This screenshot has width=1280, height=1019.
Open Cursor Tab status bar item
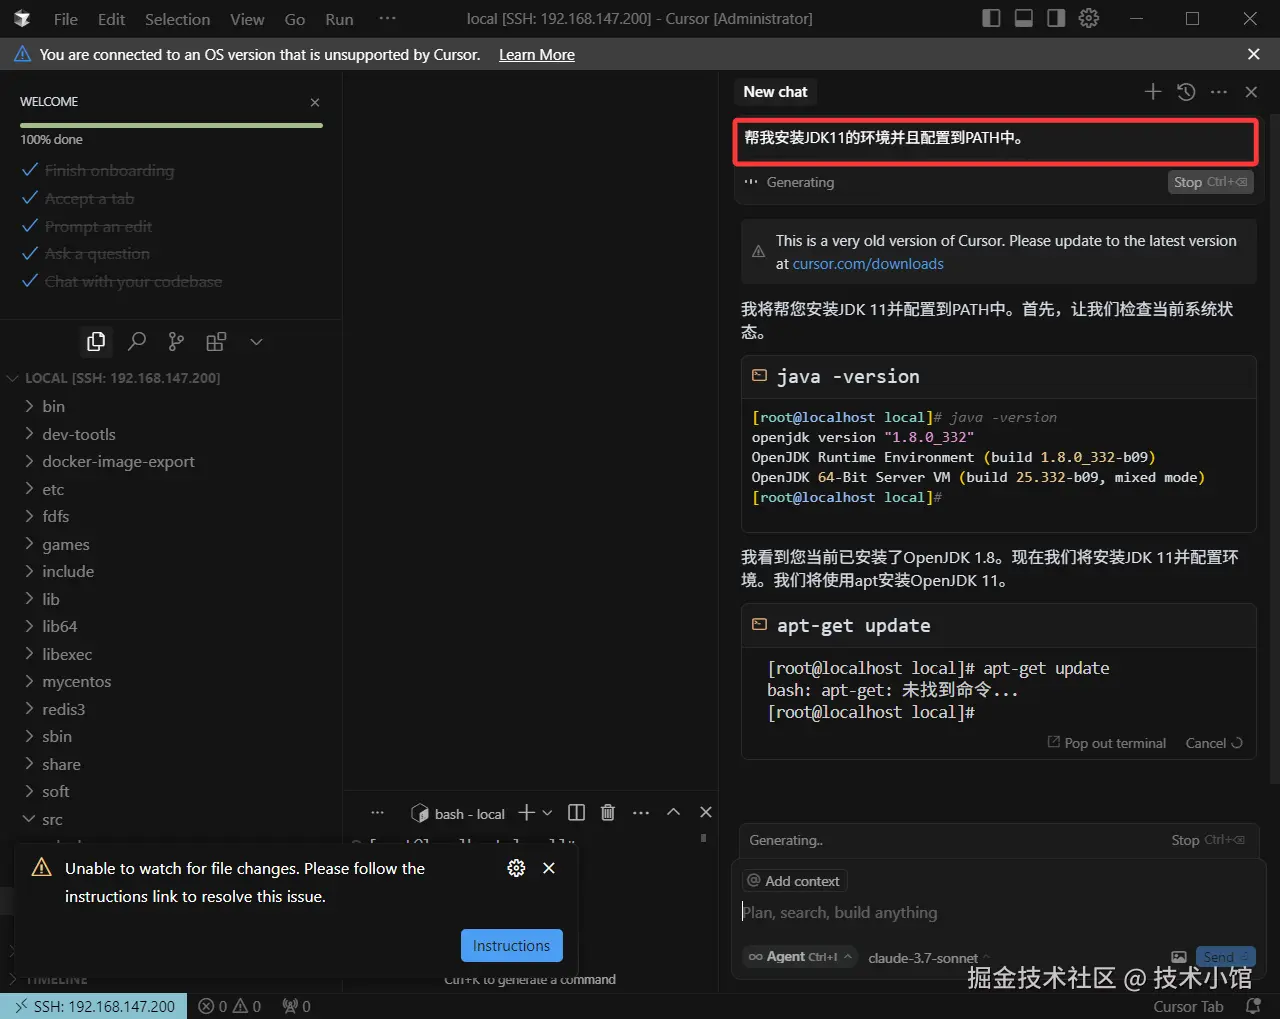point(1188,1006)
